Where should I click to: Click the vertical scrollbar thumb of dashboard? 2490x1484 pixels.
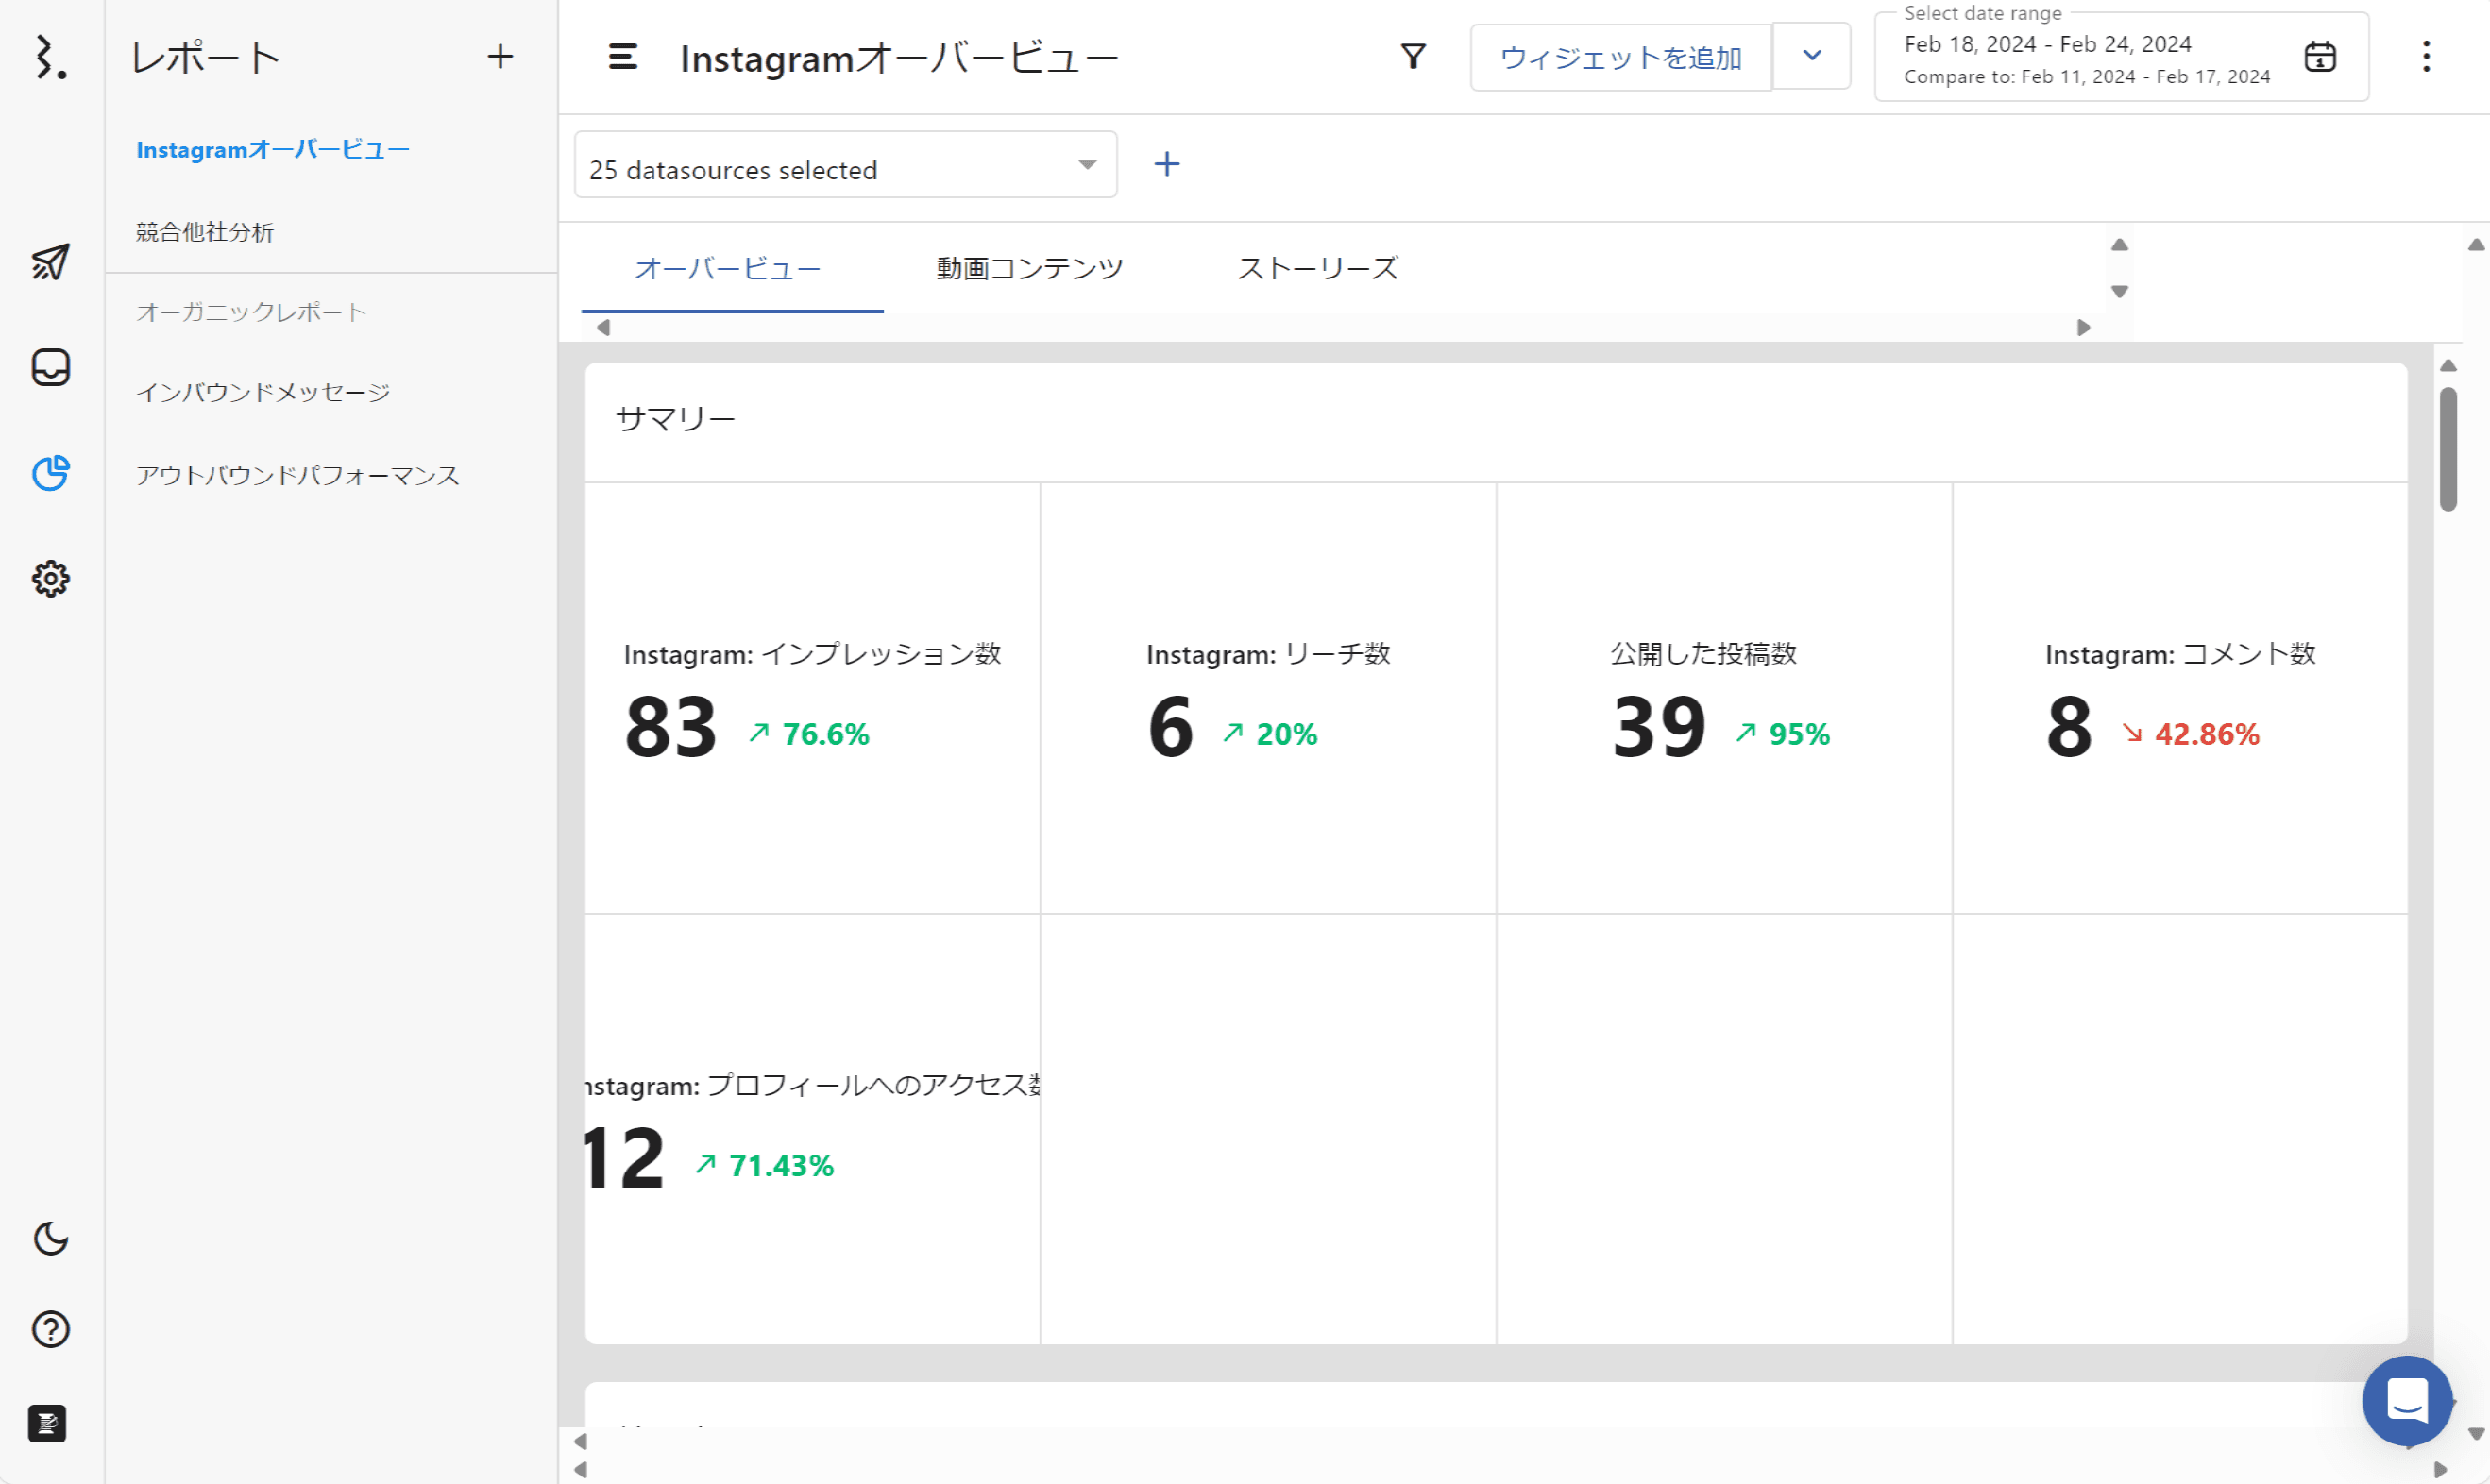2447,450
